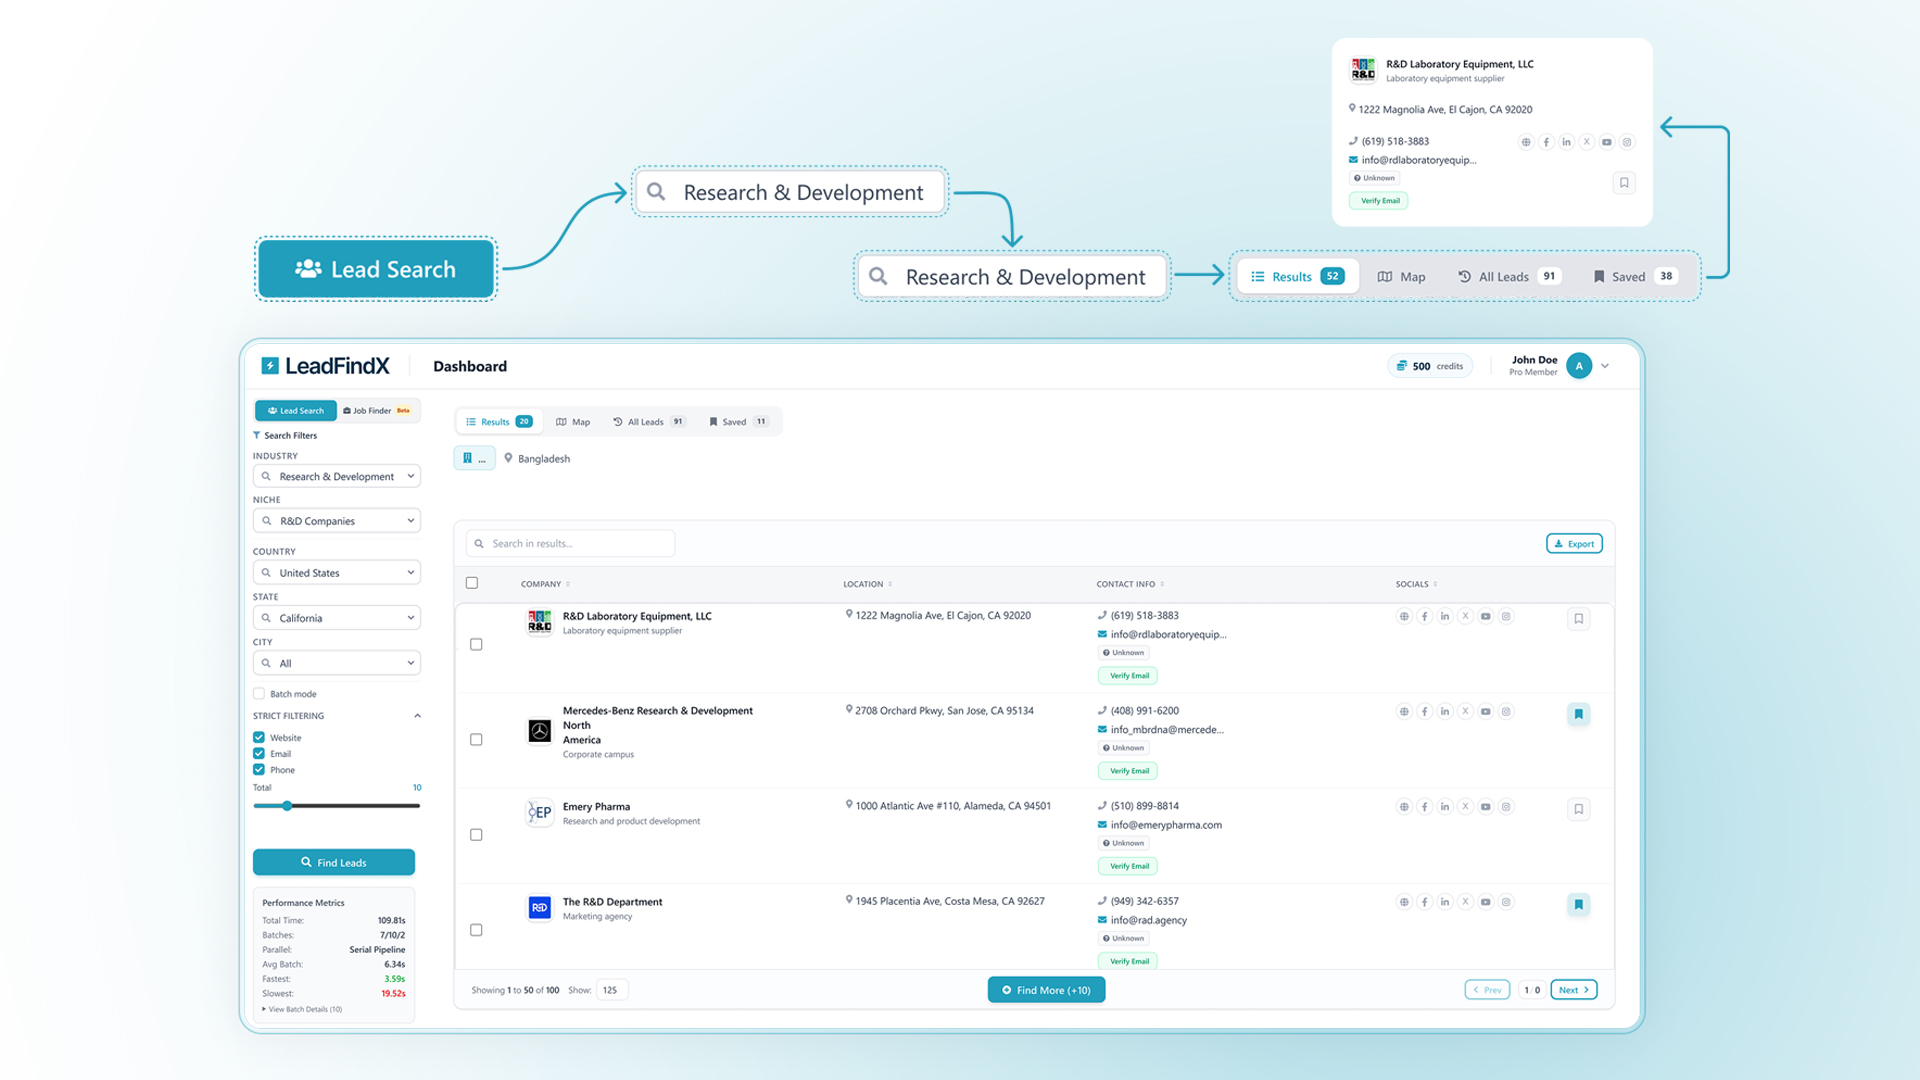Switch to Lead Search tab in sidebar
Image resolution: width=1920 pixels, height=1080 pixels.
coord(296,410)
